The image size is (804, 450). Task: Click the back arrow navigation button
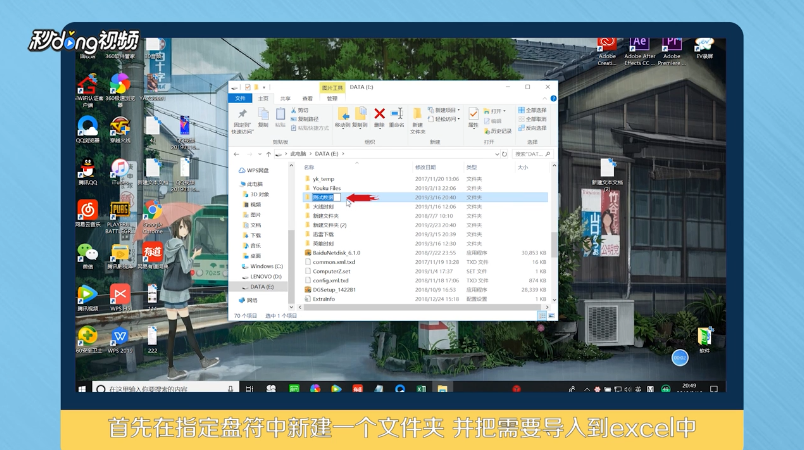pyautogui.click(x=236, y=154)
